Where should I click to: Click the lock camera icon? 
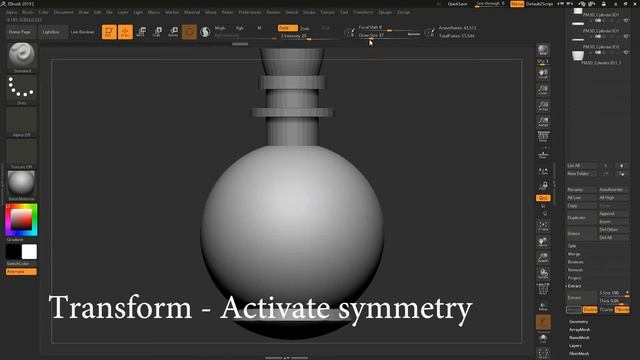[543, 186]
